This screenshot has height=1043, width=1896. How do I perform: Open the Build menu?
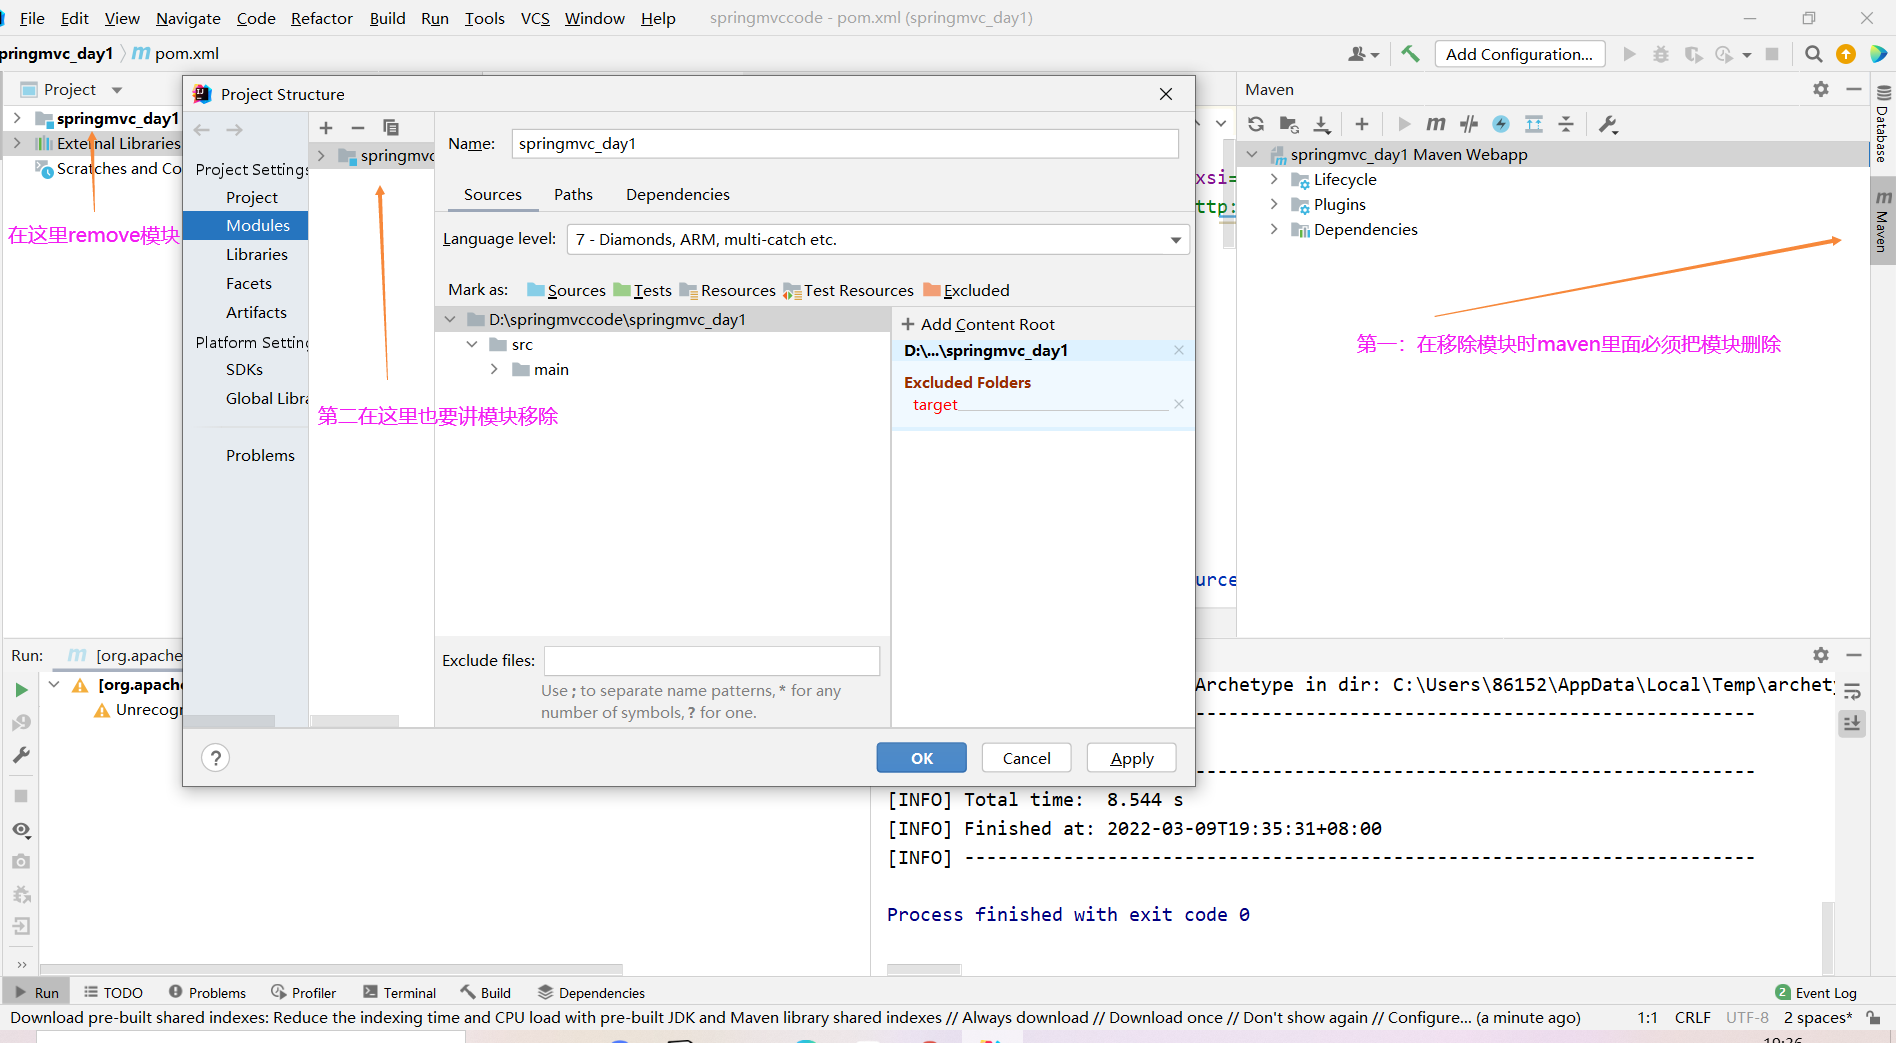pos(387,18)
